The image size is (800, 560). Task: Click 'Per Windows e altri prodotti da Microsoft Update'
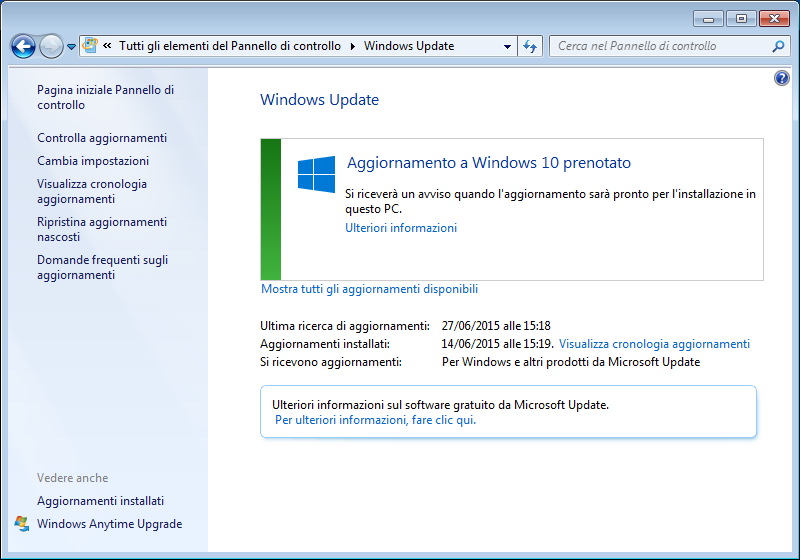tap(571, 362)
